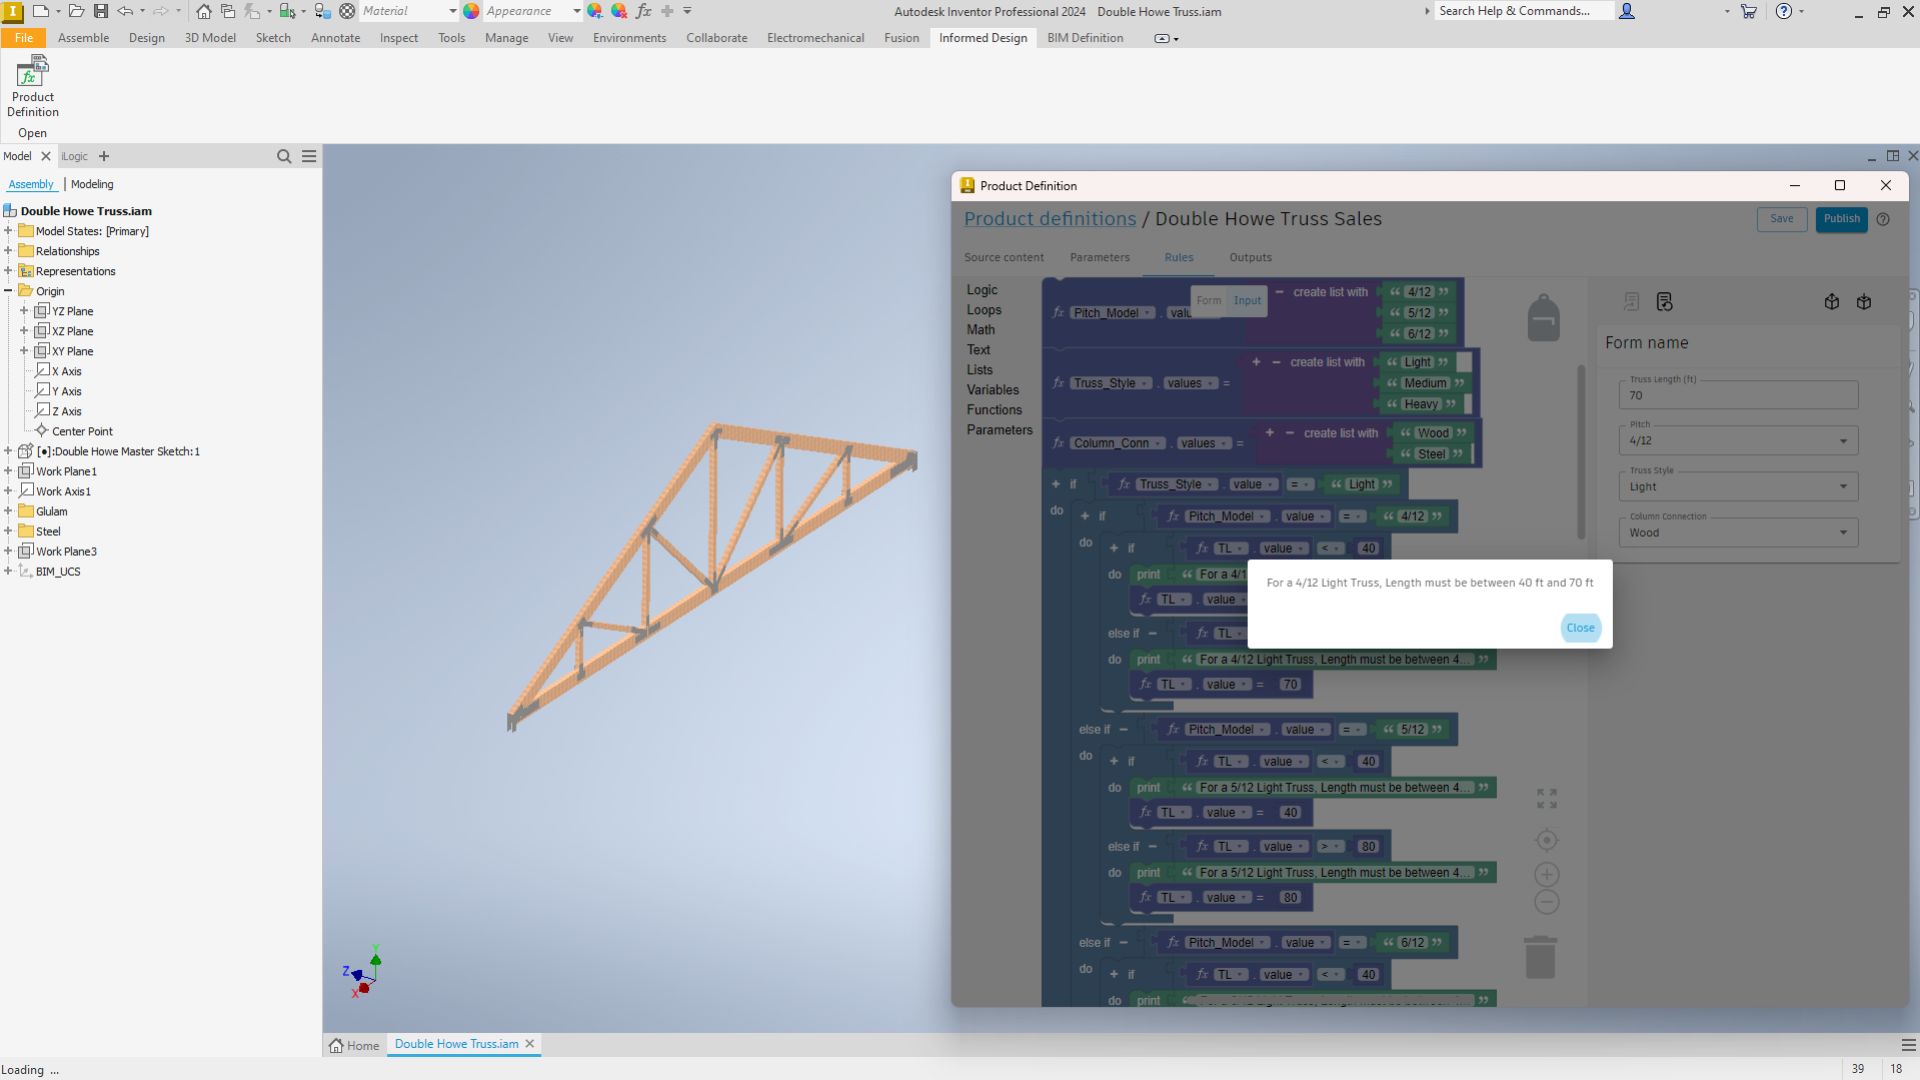Click the Home icon in quick access toolbar
Image resolution: width=1920 pixels, height=1080 pixels.
click(x=204, y=11)
